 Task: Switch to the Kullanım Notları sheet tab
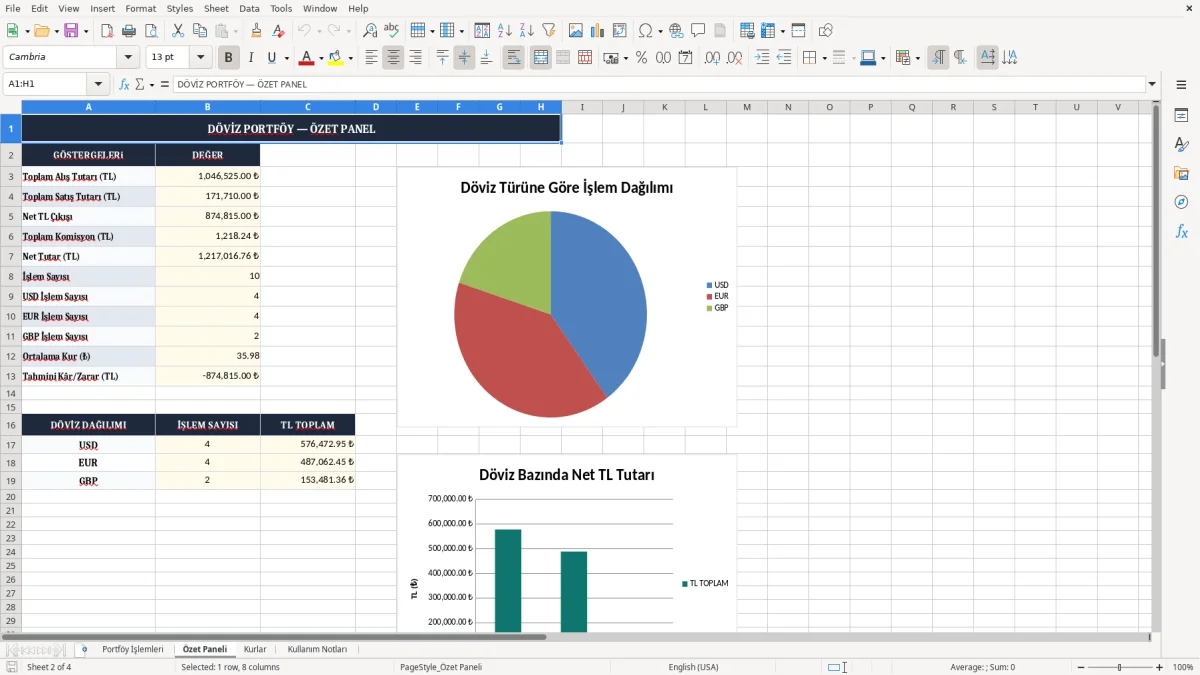point(317,649)
